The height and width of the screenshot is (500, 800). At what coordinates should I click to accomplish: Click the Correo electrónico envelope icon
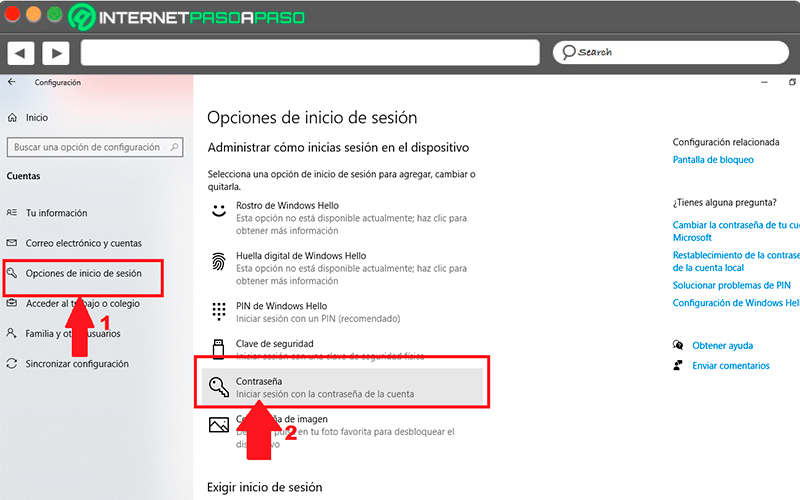tap(12, 242)
